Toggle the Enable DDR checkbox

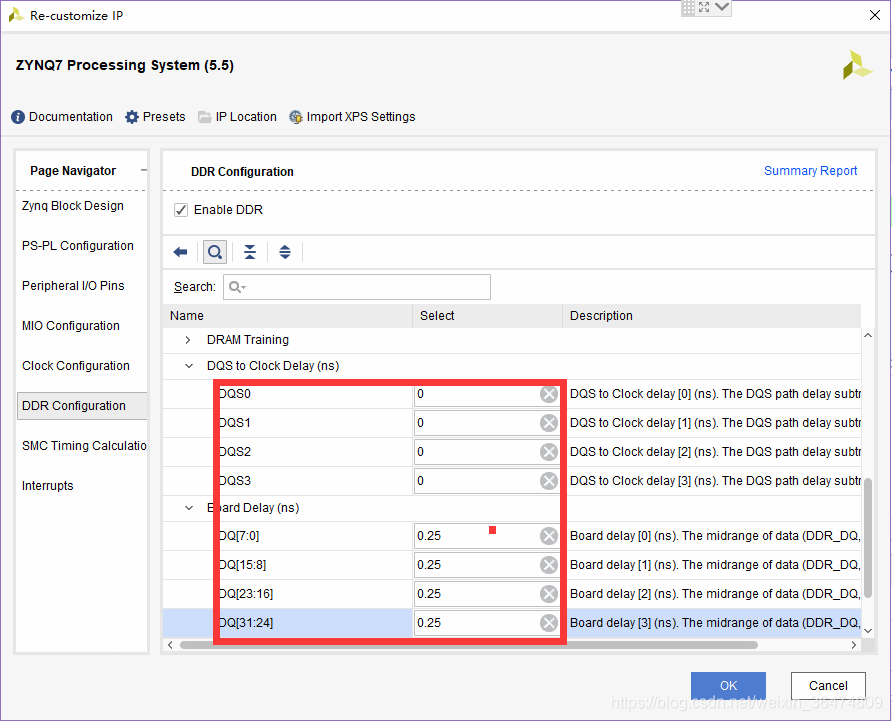pos(181,210)
